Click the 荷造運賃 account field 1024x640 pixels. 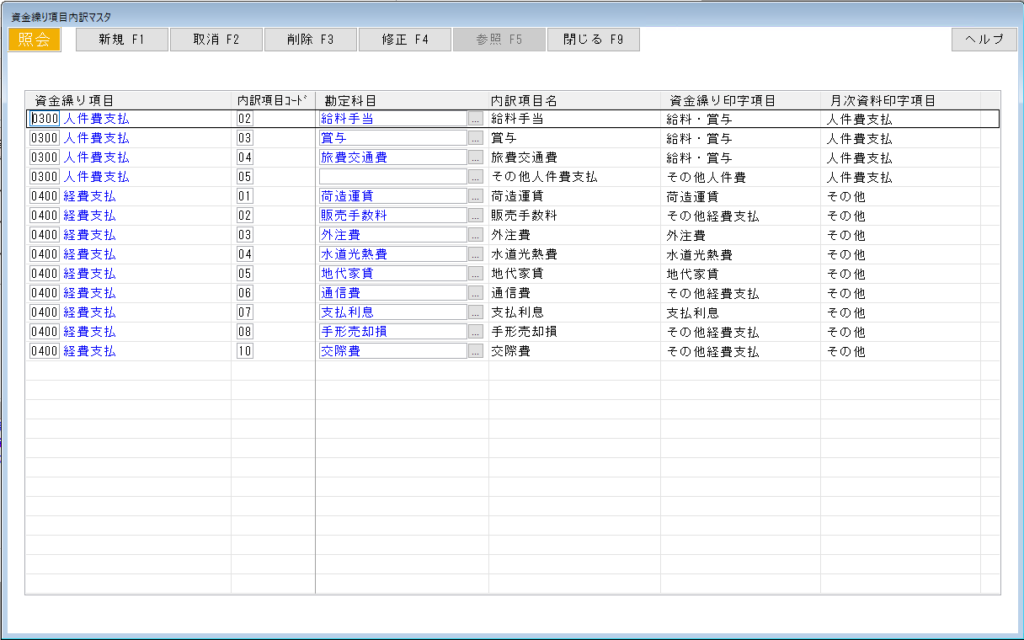pyautogui.click(x=392, y=196)
